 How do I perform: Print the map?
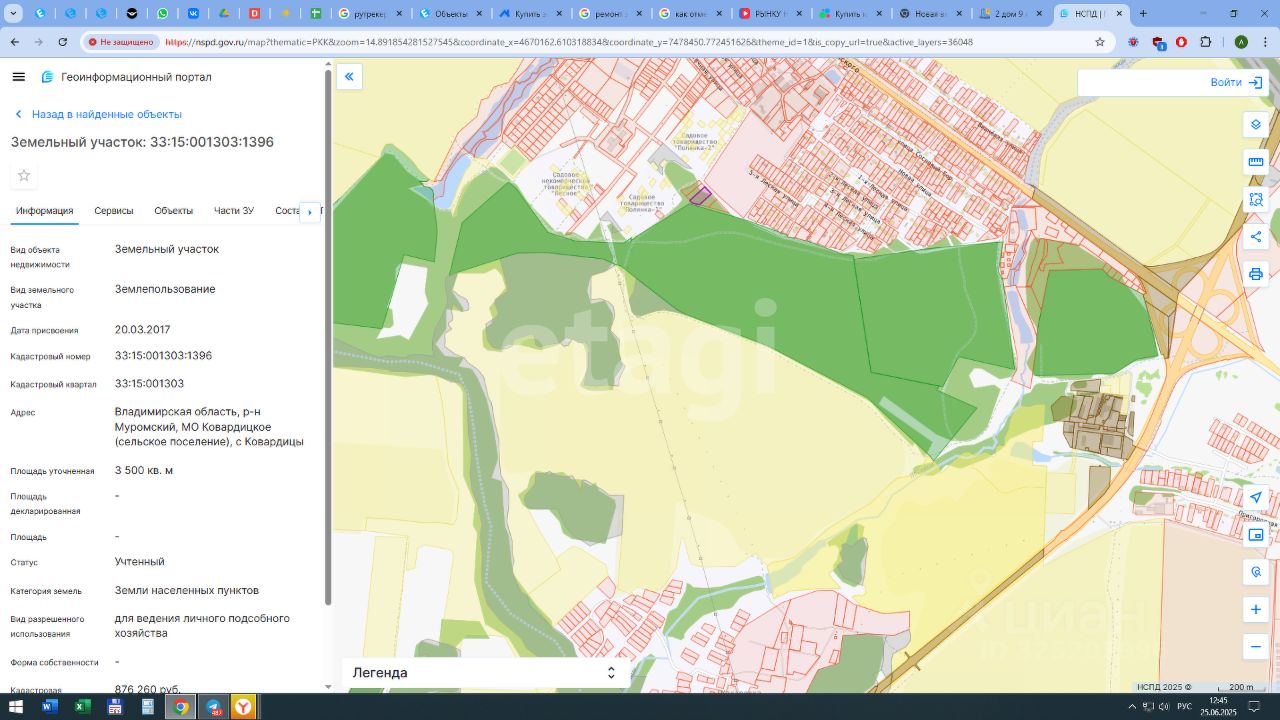tap(1256, 274)
